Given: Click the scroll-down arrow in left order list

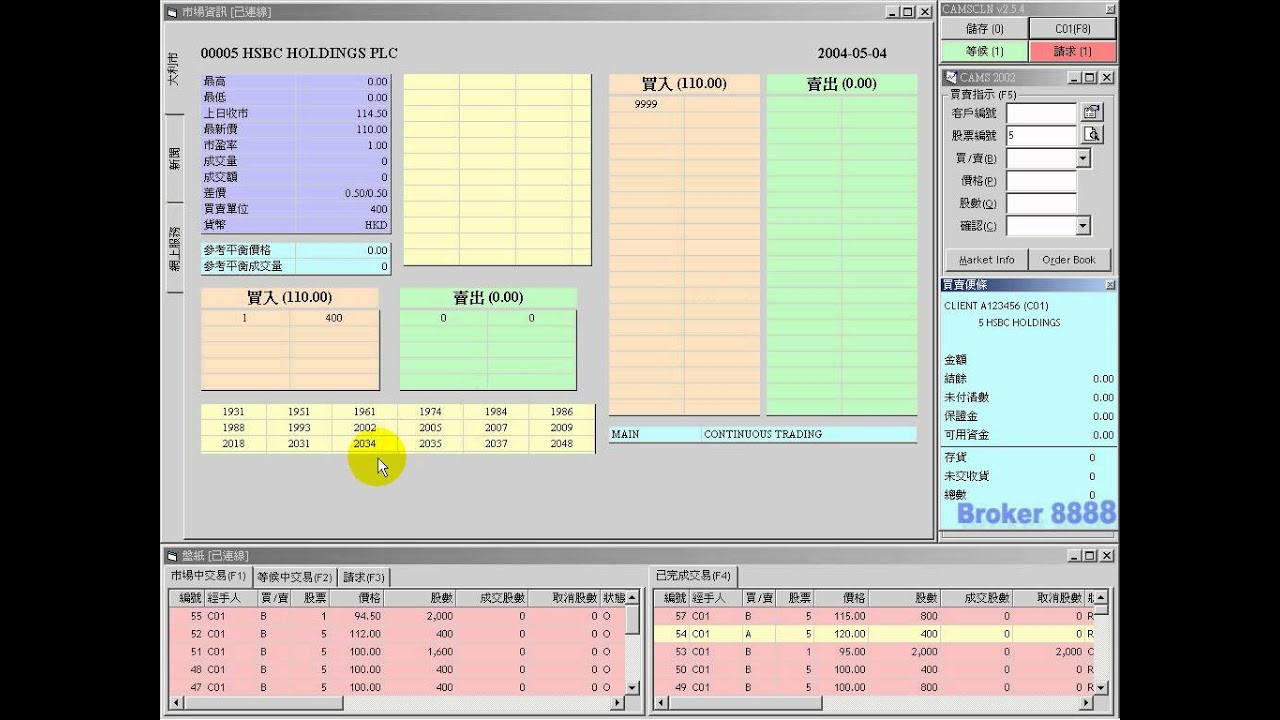Looking at the screenshot, I should click(632, 687).
